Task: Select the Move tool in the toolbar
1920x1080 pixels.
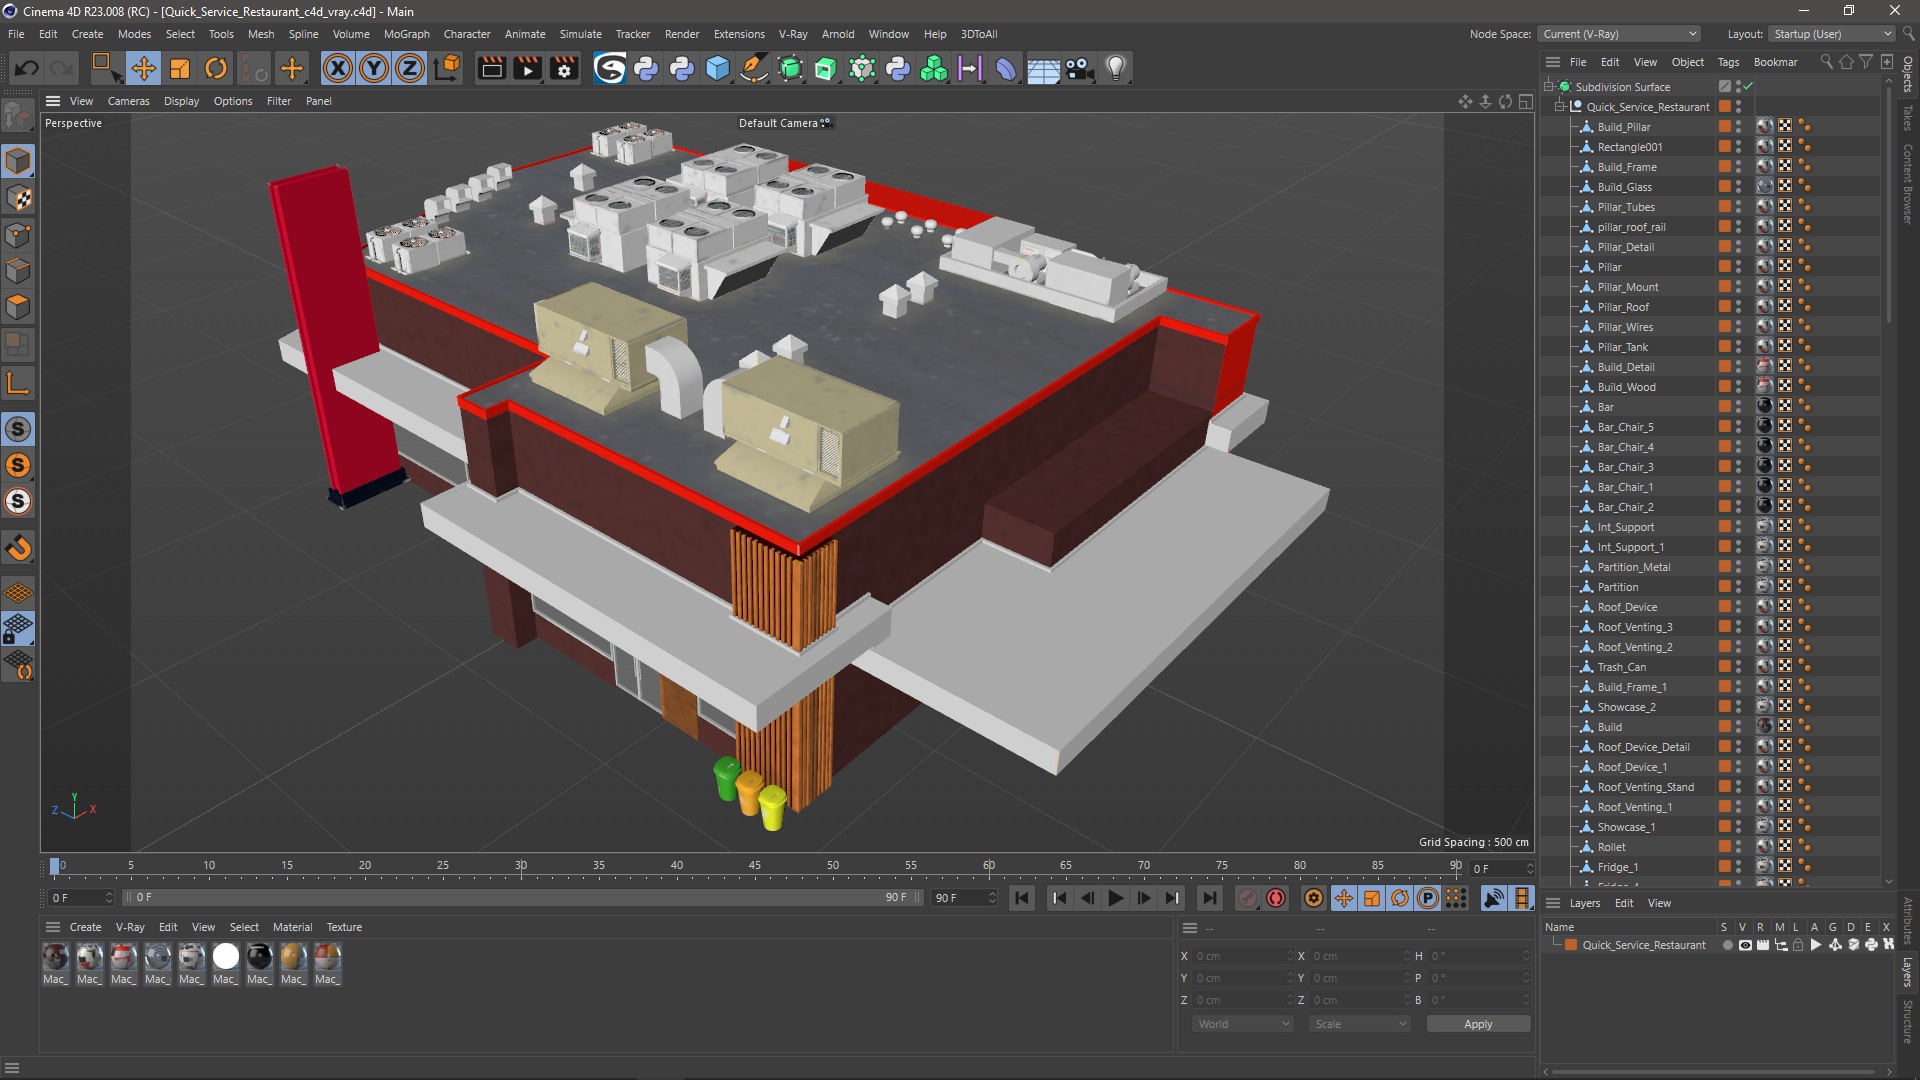Action: [143, 68]
